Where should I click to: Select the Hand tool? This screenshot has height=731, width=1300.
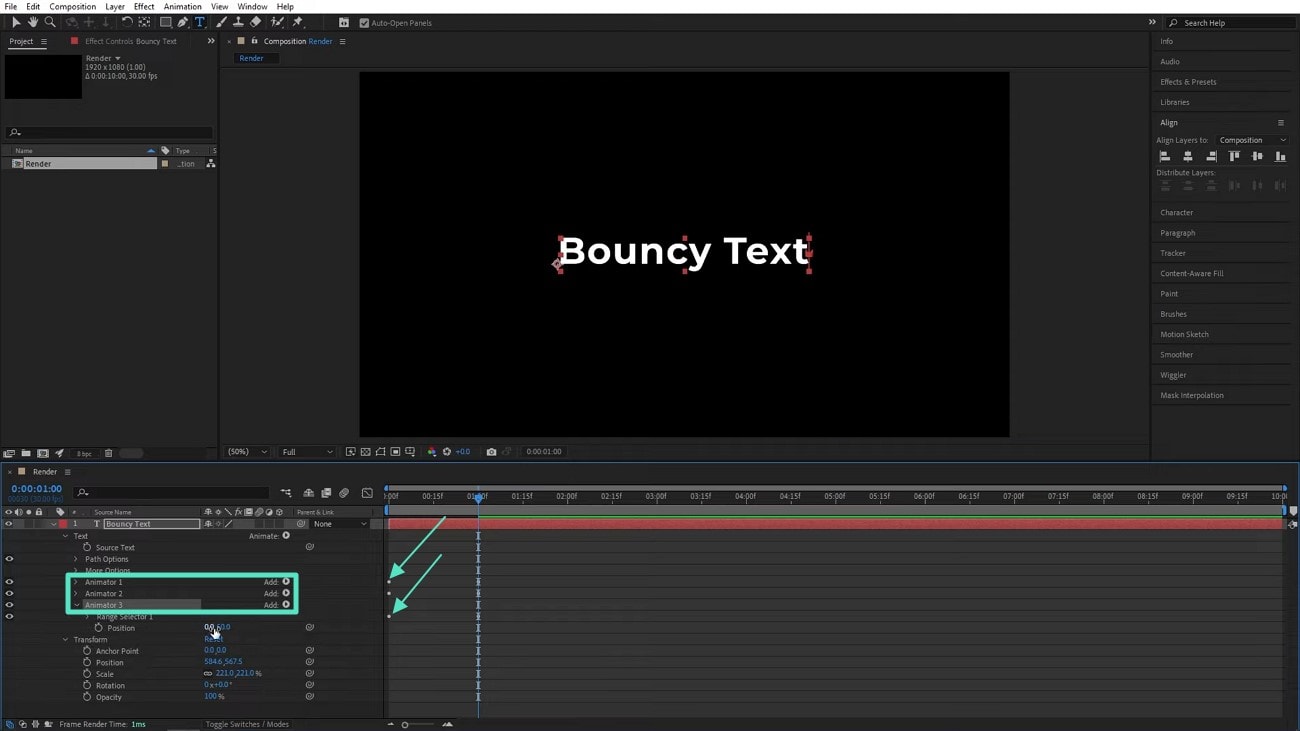point(33,22)
